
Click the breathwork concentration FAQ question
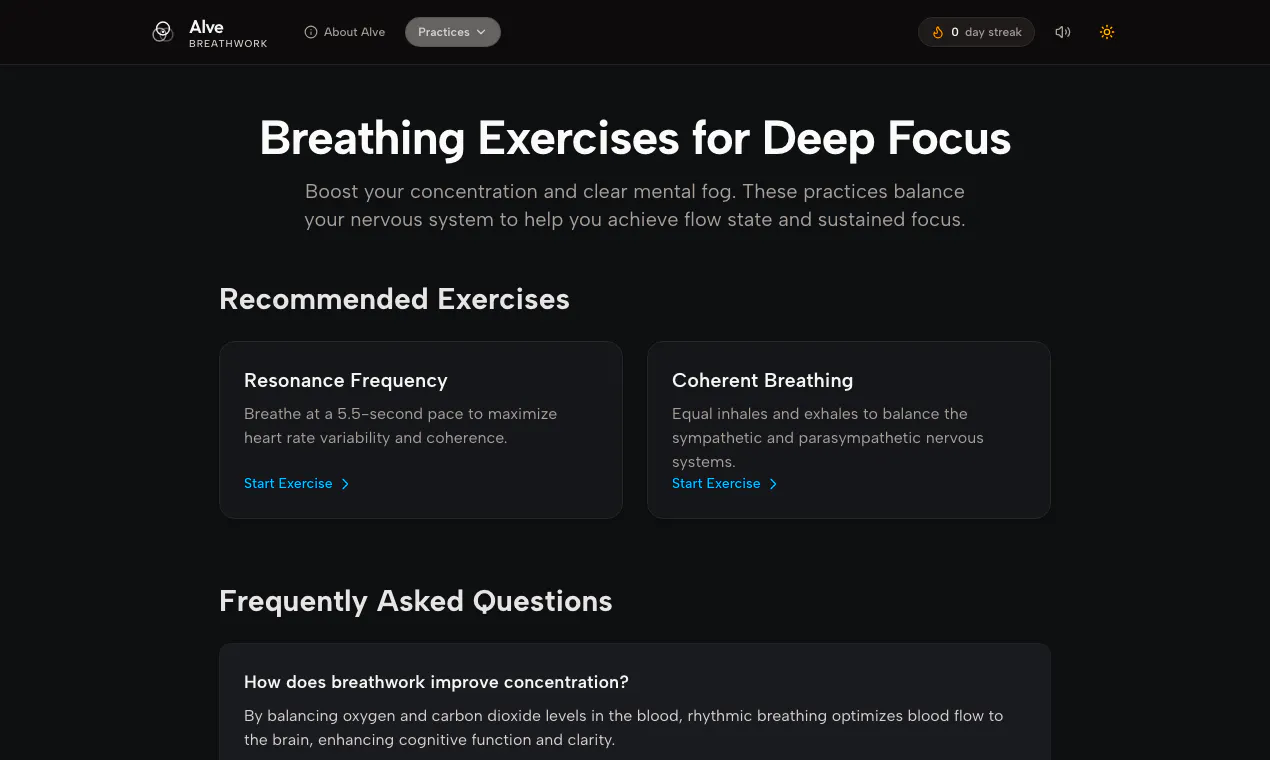[x=436, y=682]
